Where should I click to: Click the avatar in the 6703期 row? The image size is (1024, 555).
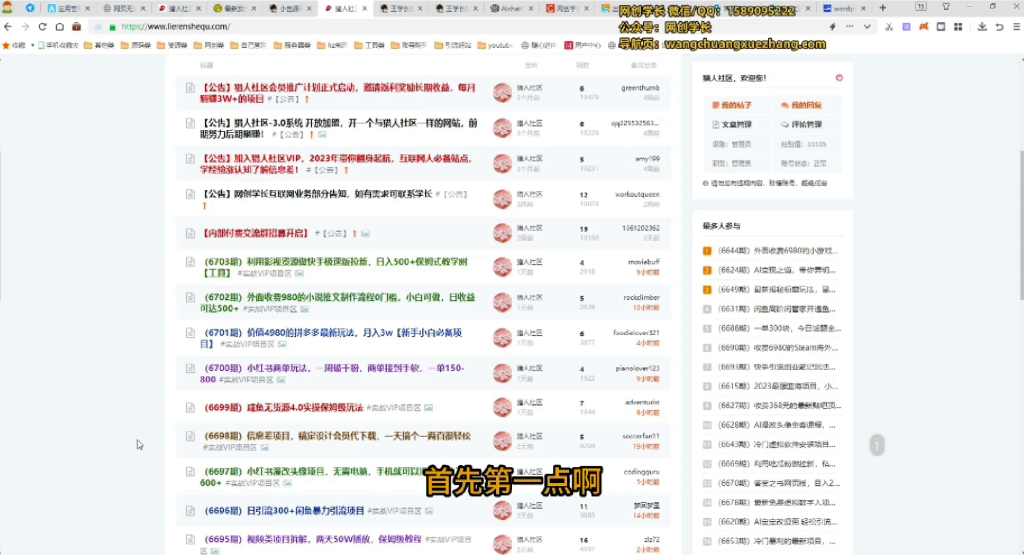coord(502,266)
